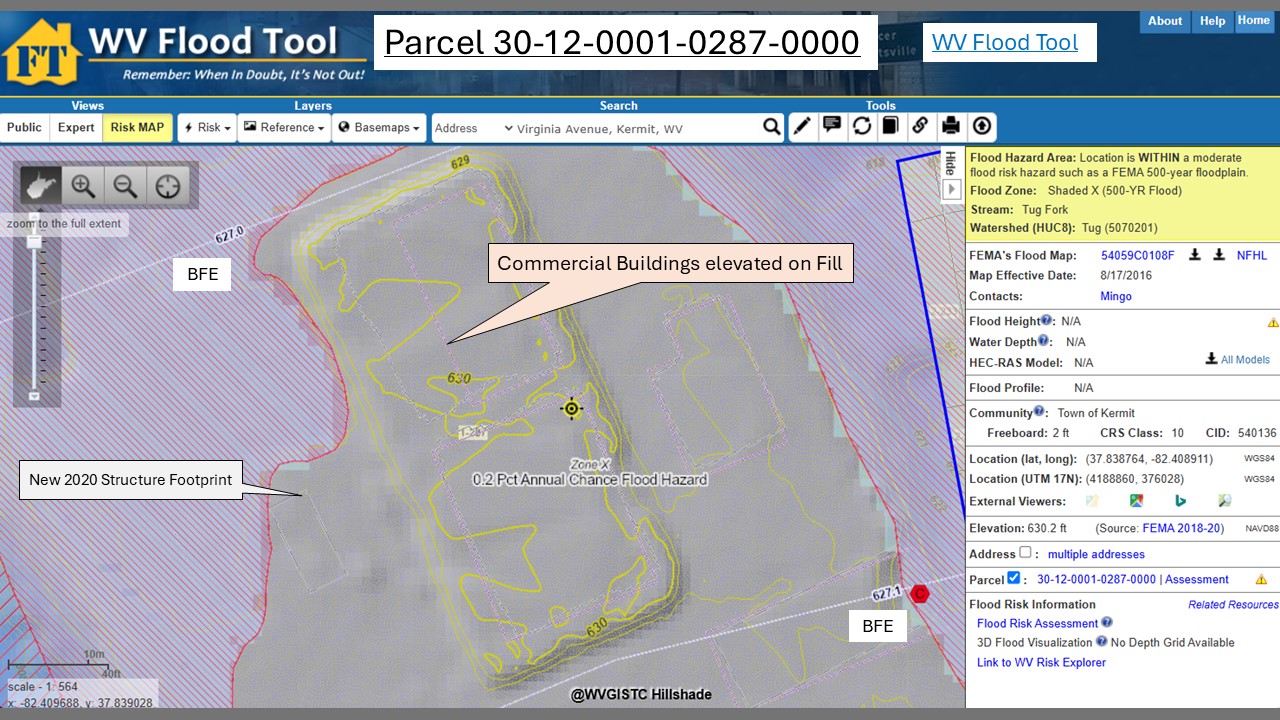
Task: Click the zoom in magnifier button
Action: pyautogui.click(x=83, y=186)
